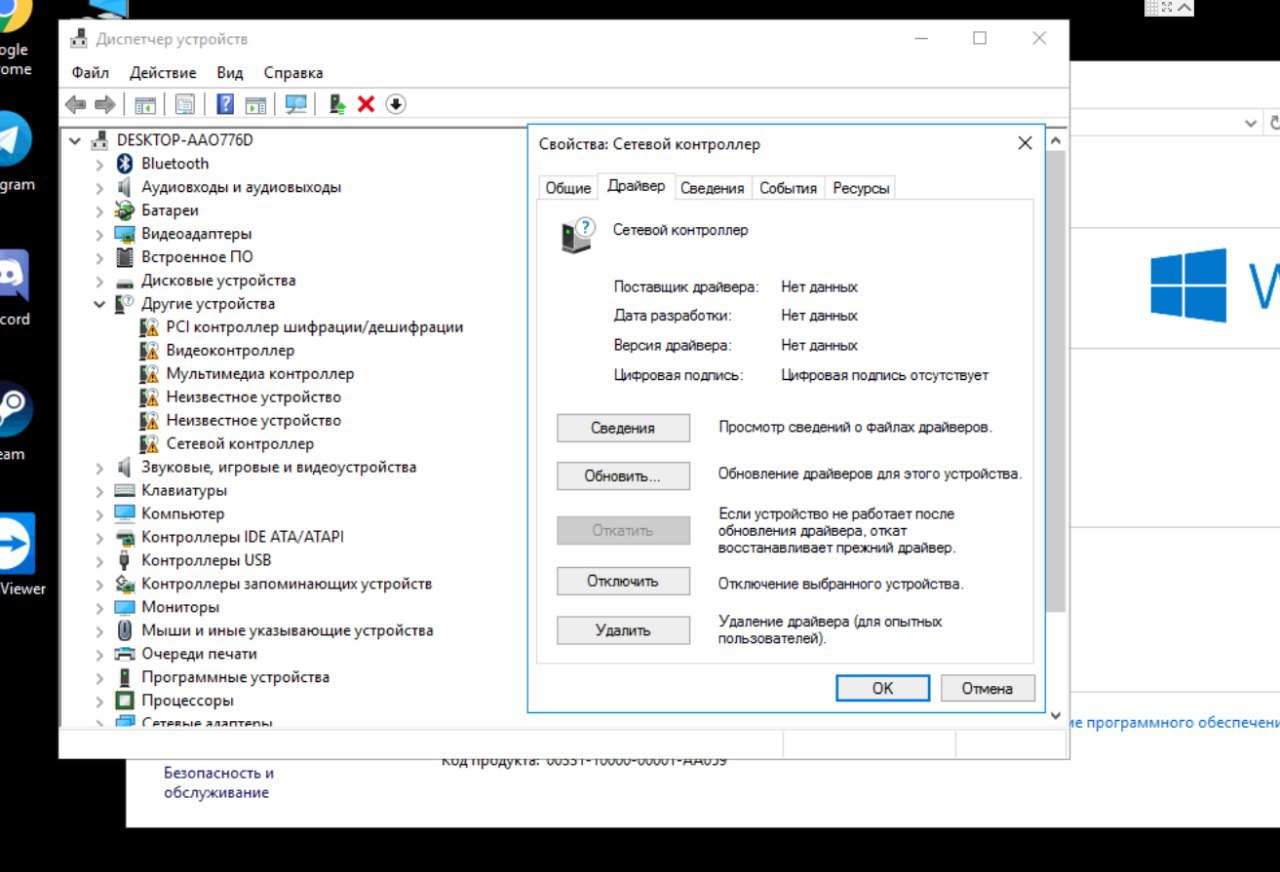Click the blue question mark Help icon
This screenshot has height=872, width=1280.
pos(226,104)
